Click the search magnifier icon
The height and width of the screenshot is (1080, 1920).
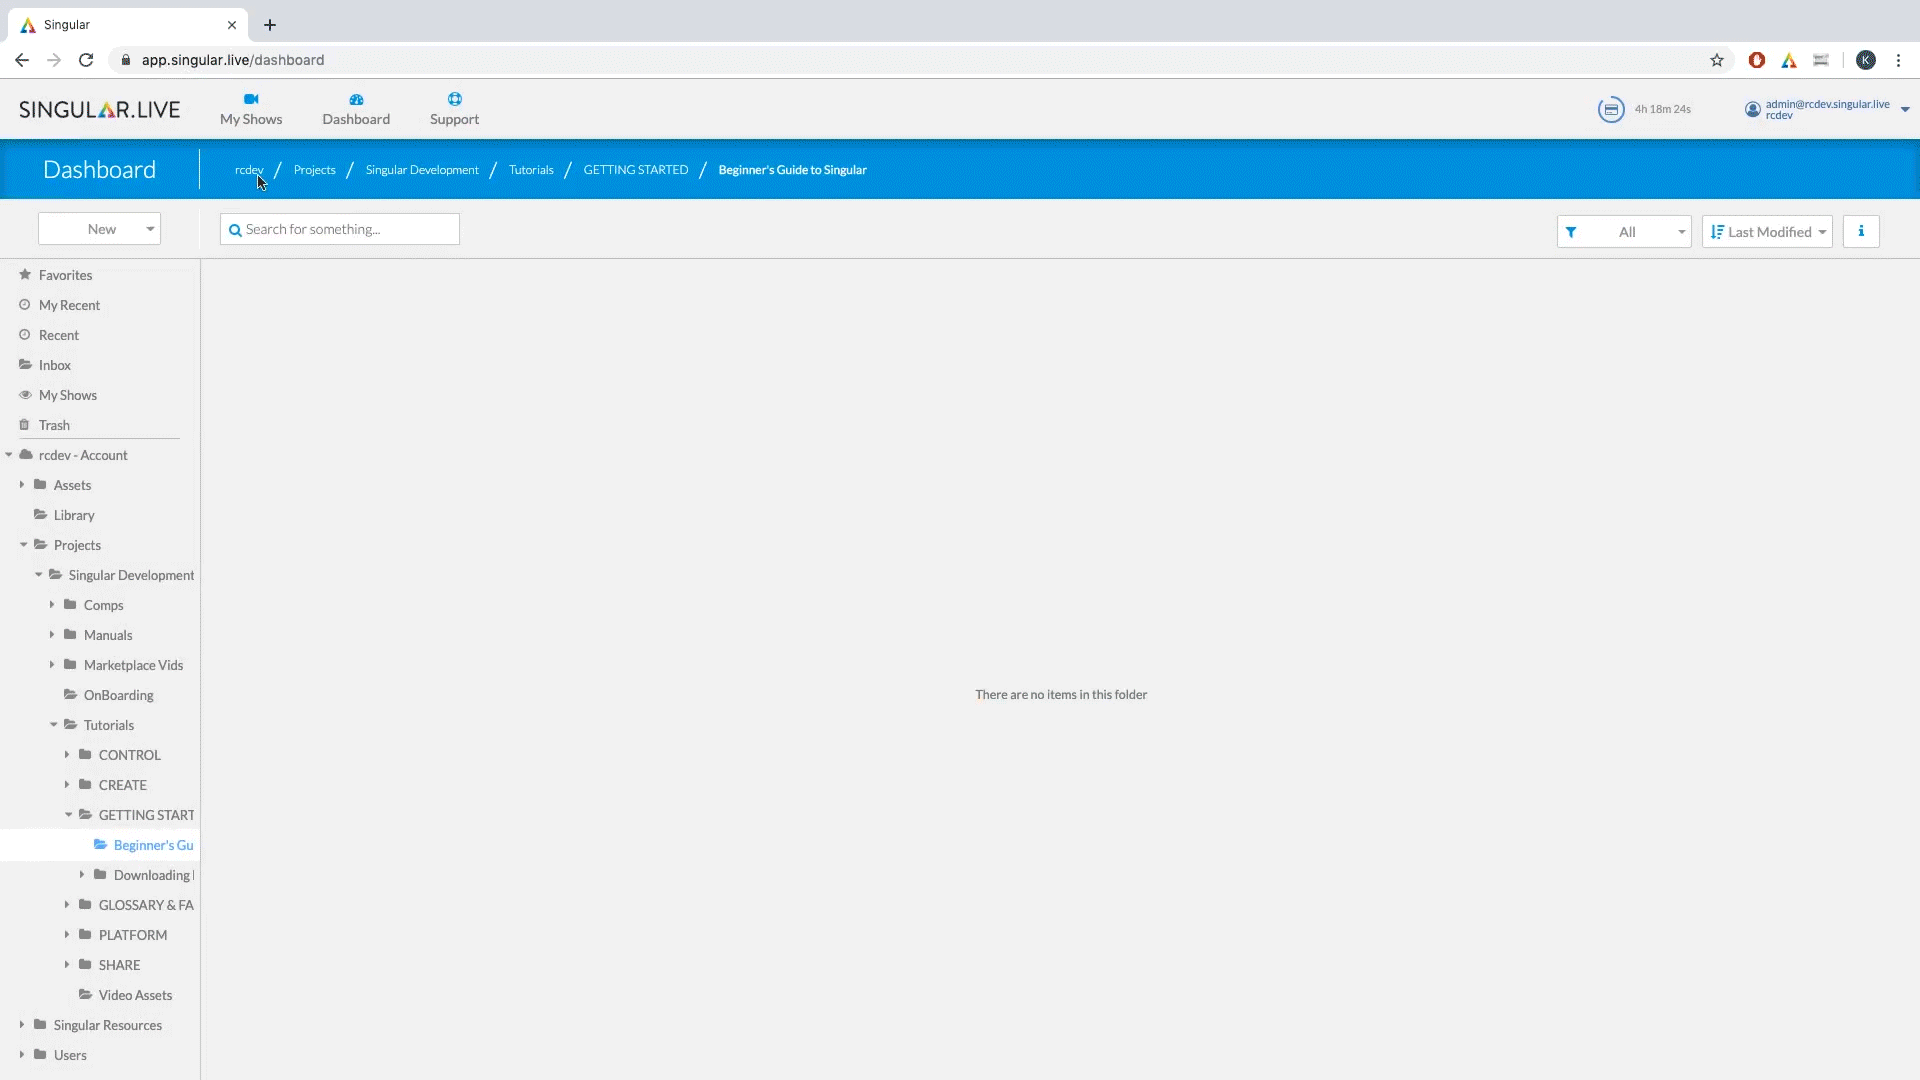235,230
